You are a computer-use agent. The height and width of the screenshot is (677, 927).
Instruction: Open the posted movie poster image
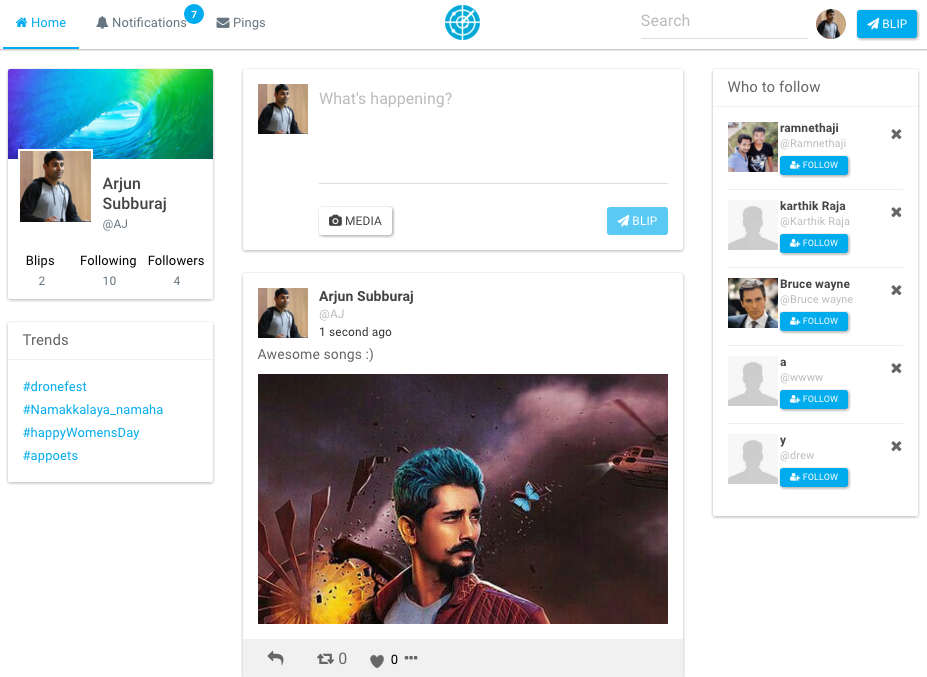coord(463,499)
